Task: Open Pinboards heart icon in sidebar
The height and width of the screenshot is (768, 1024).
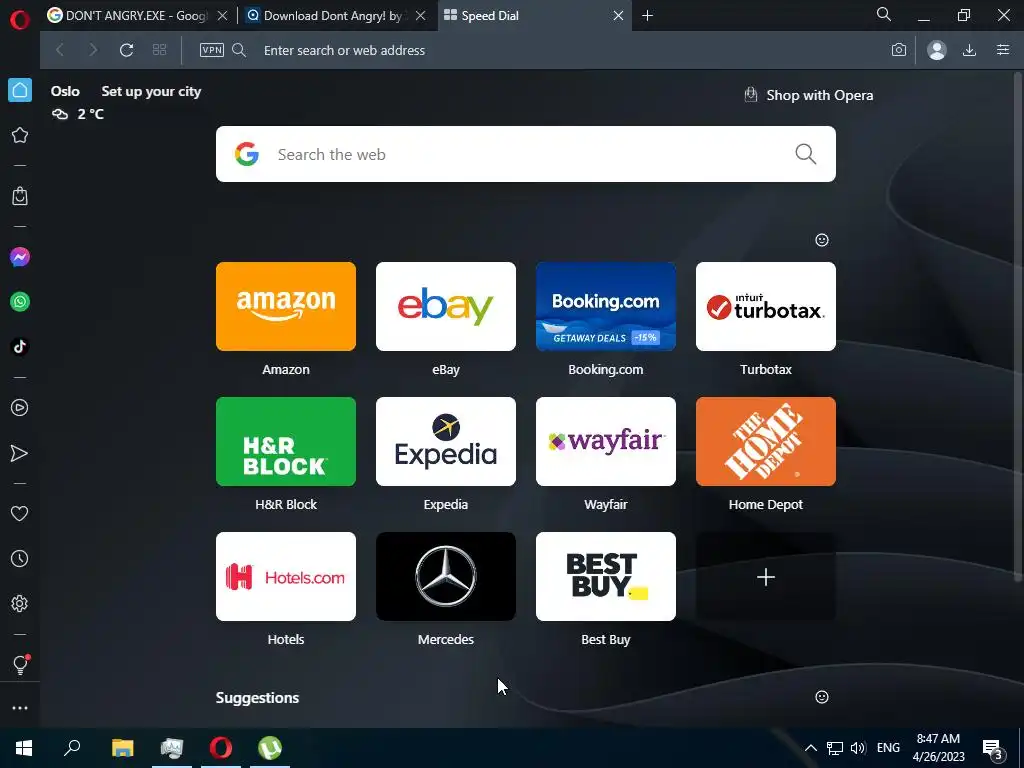Action: [20, 514]
